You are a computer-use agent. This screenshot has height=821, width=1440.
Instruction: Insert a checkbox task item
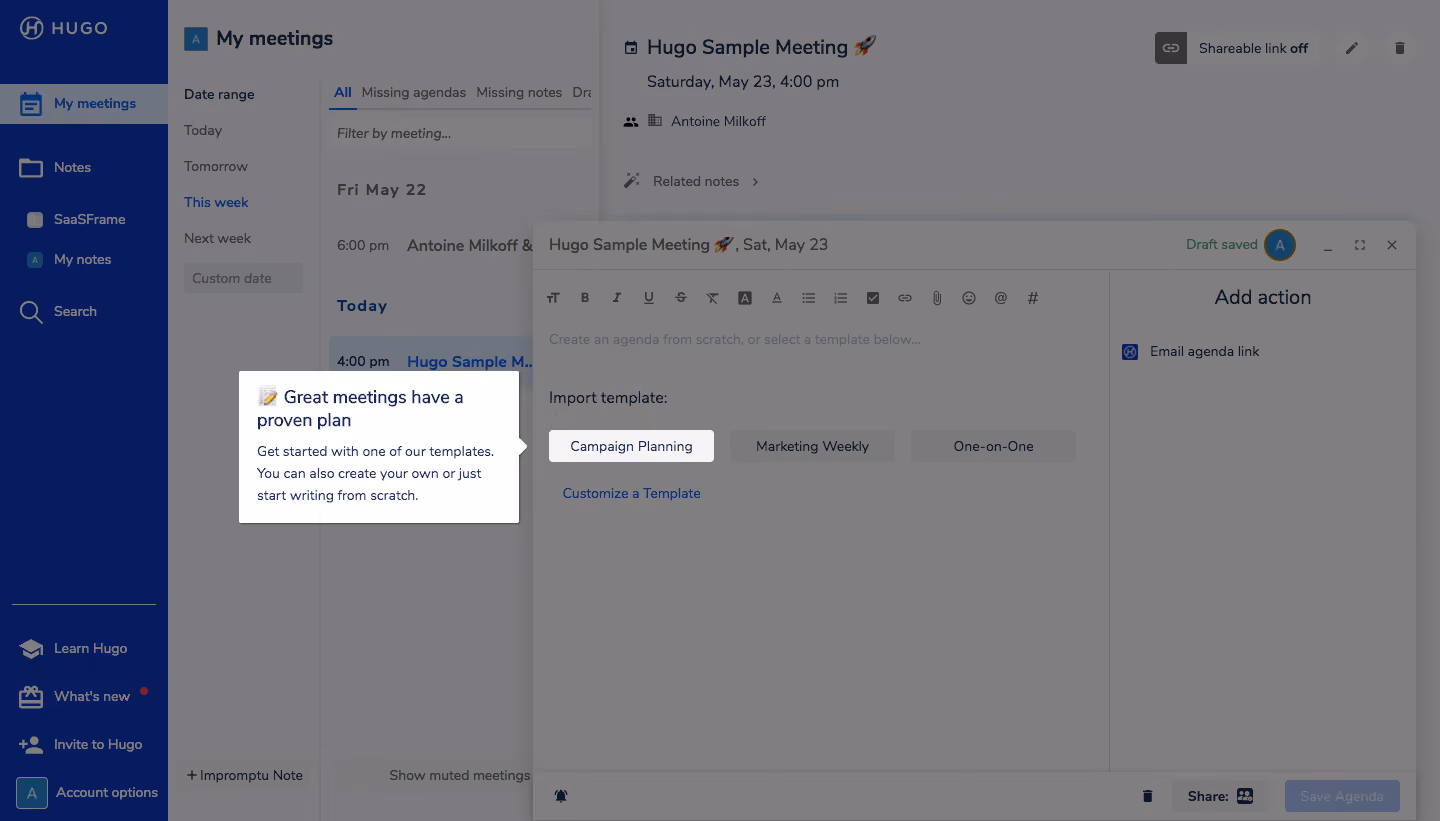pos(873,298)
